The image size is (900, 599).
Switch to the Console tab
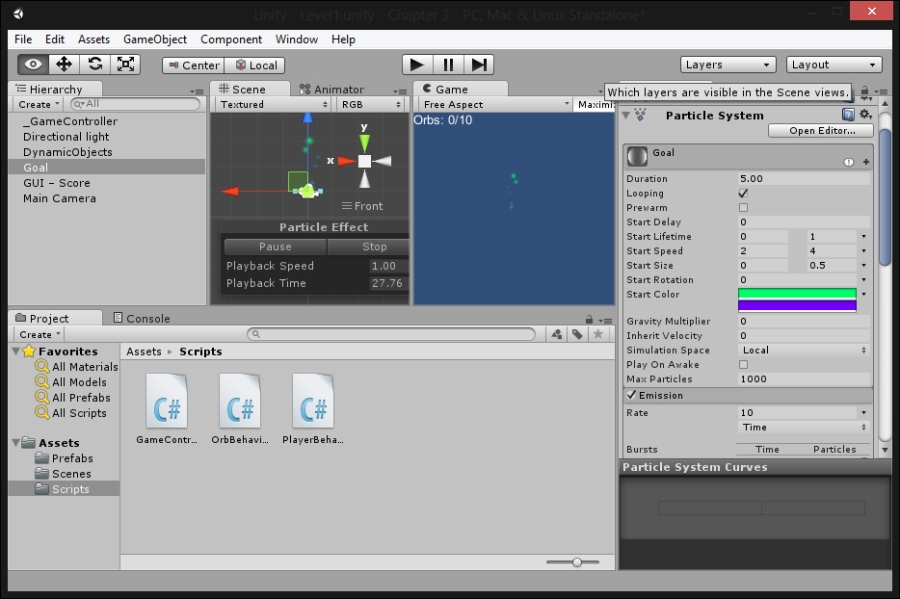(142, 318)
